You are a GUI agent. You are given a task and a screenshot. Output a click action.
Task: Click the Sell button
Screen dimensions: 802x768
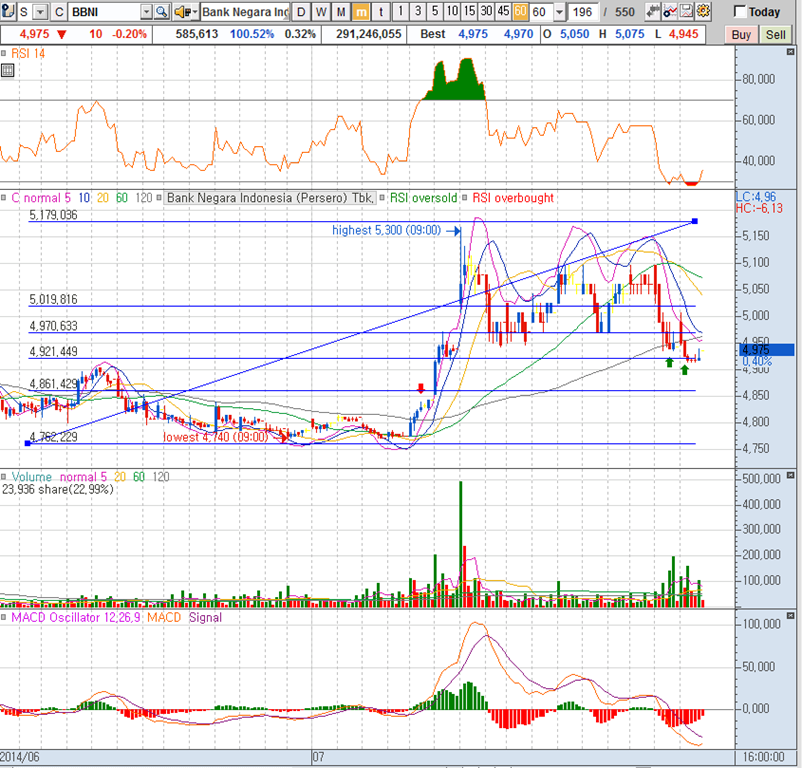775,35
